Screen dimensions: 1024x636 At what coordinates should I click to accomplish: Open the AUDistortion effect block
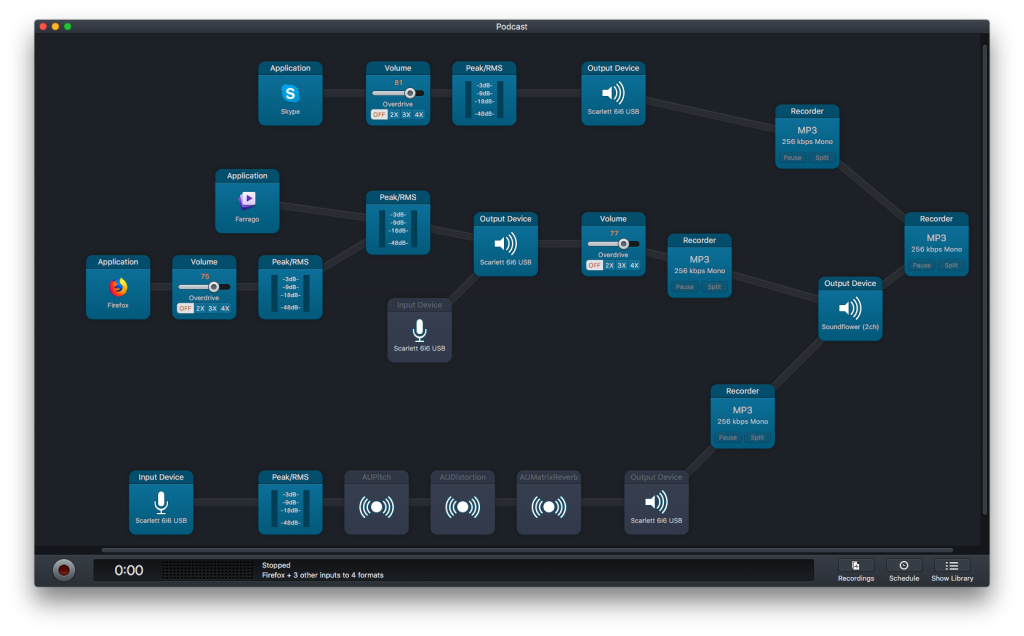coord(462,503)
